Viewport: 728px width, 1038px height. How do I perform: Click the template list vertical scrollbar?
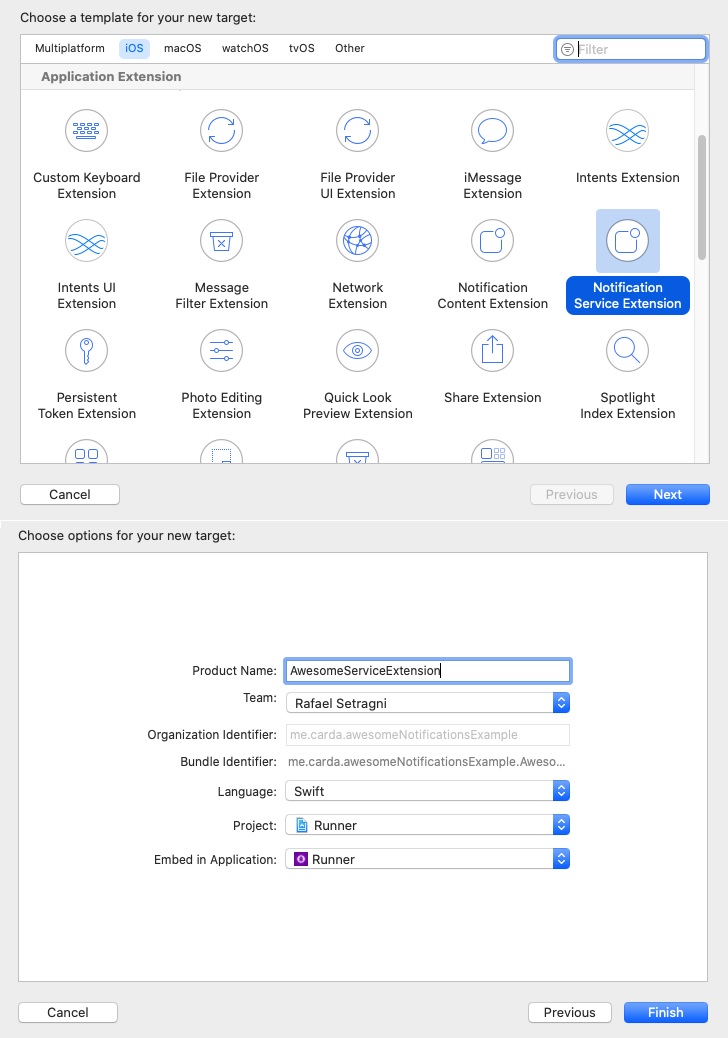pyautogui.click(x=702, y=197)
